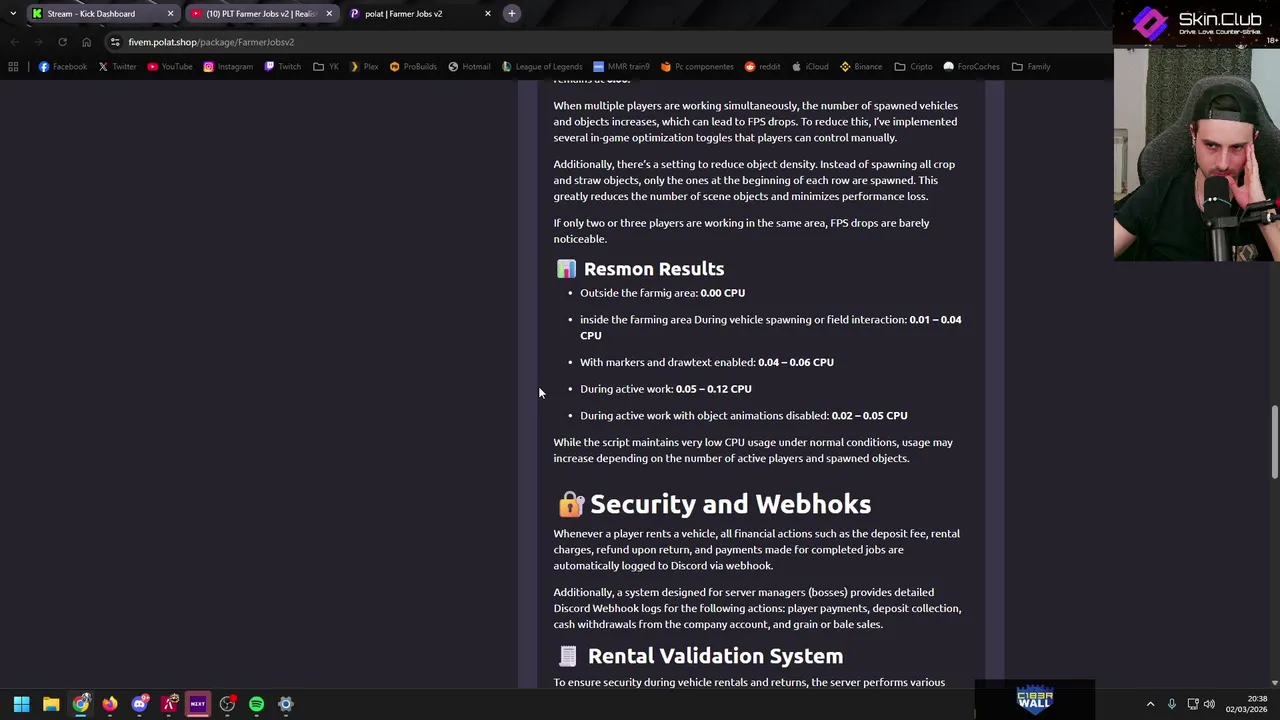Image resolution: width=1280 pixels, height=720 pixels.
Task: Click the Rental Validation System heading
Action: point(715,656)
